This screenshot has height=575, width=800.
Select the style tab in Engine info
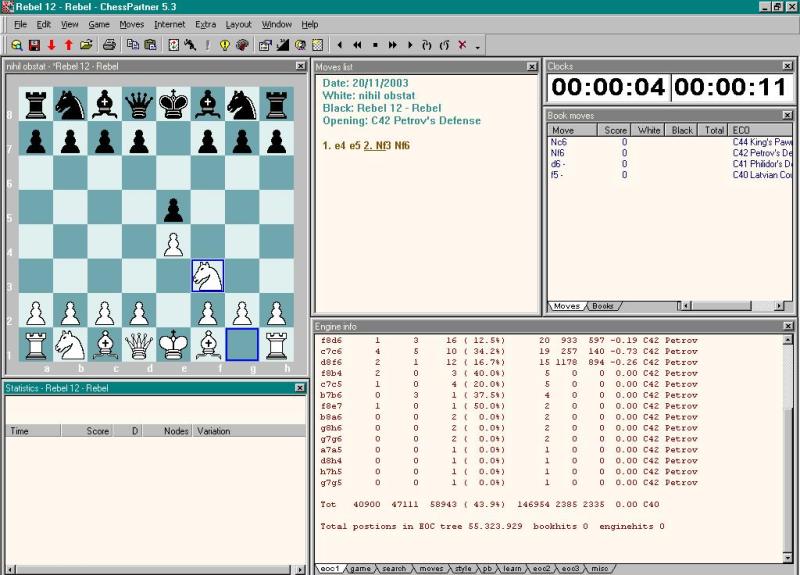pos(463,569)
